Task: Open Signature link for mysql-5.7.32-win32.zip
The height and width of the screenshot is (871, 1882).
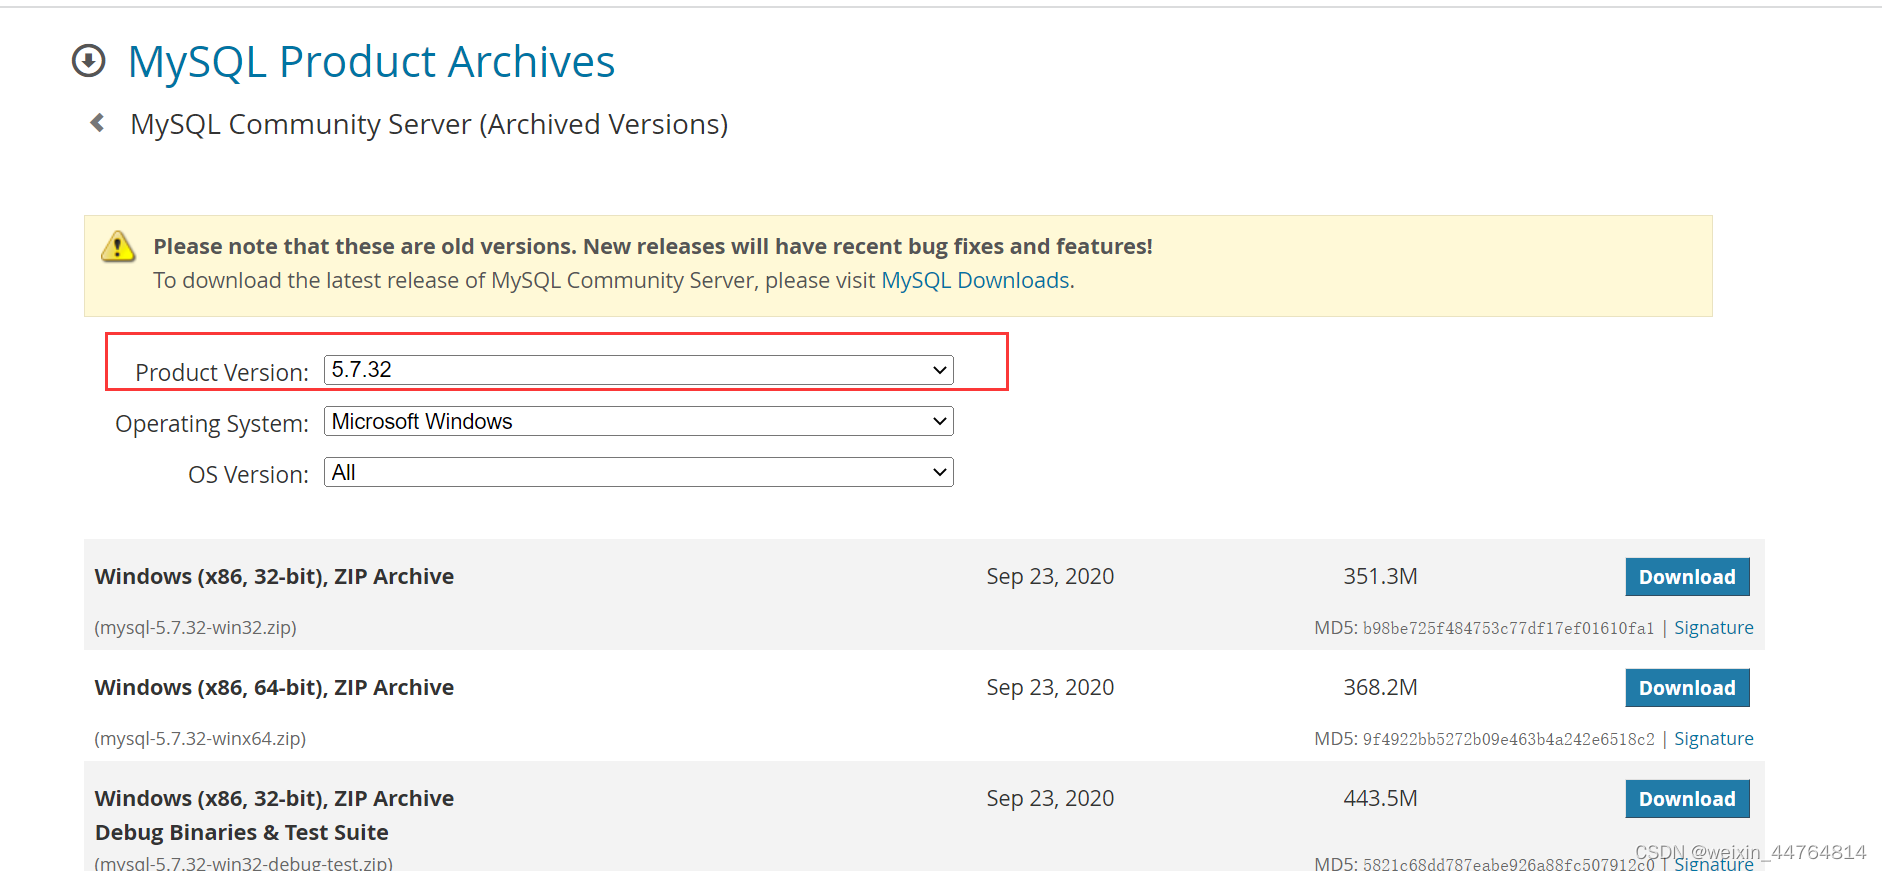Action: tap(1713, 628)
